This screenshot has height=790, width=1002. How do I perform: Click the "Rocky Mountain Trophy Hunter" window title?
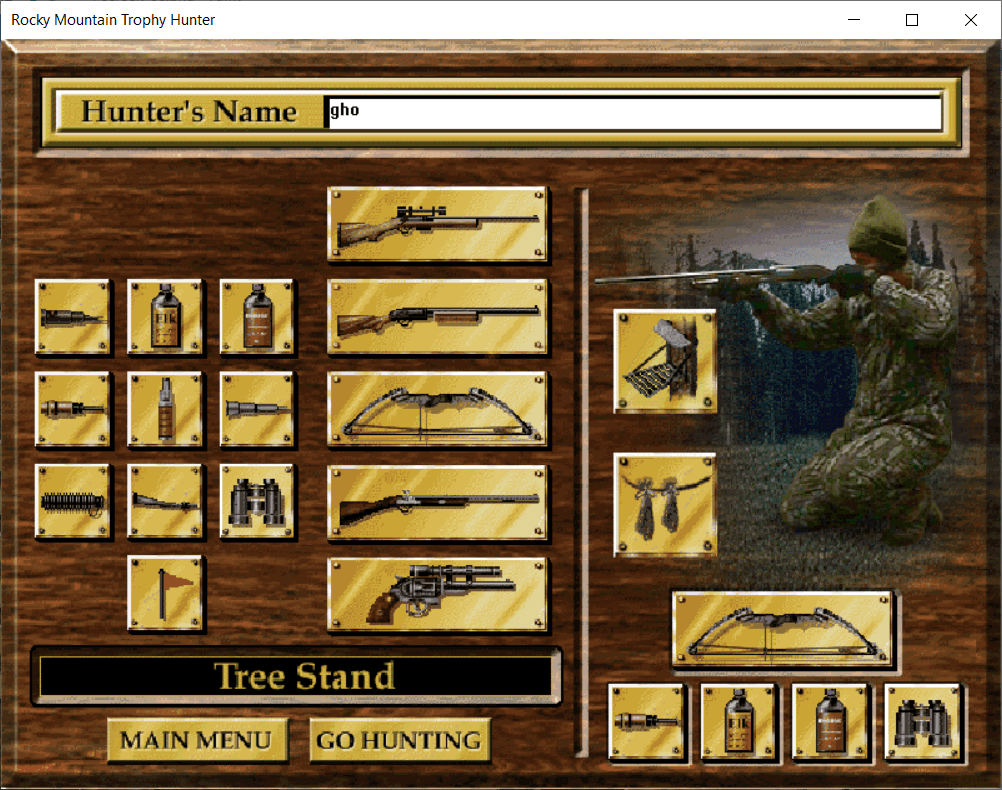pos(113,20)
